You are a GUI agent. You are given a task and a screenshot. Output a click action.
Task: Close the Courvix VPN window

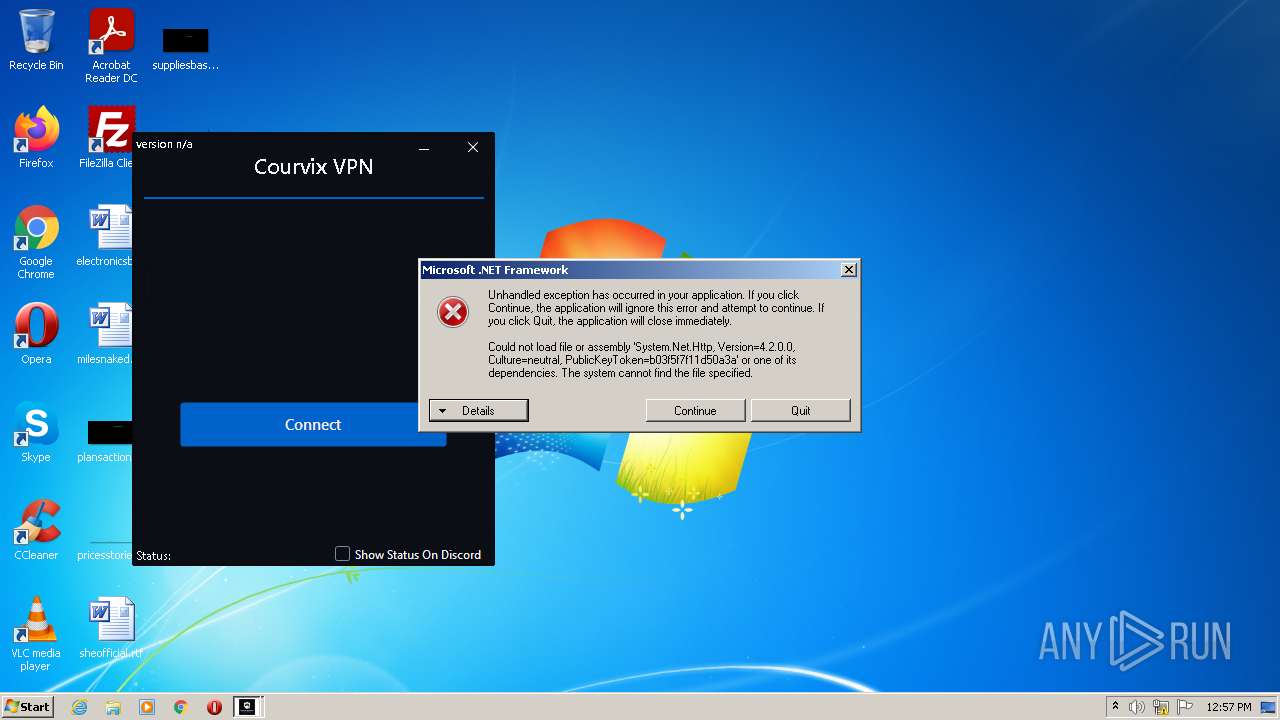click(x=473, y=148)
